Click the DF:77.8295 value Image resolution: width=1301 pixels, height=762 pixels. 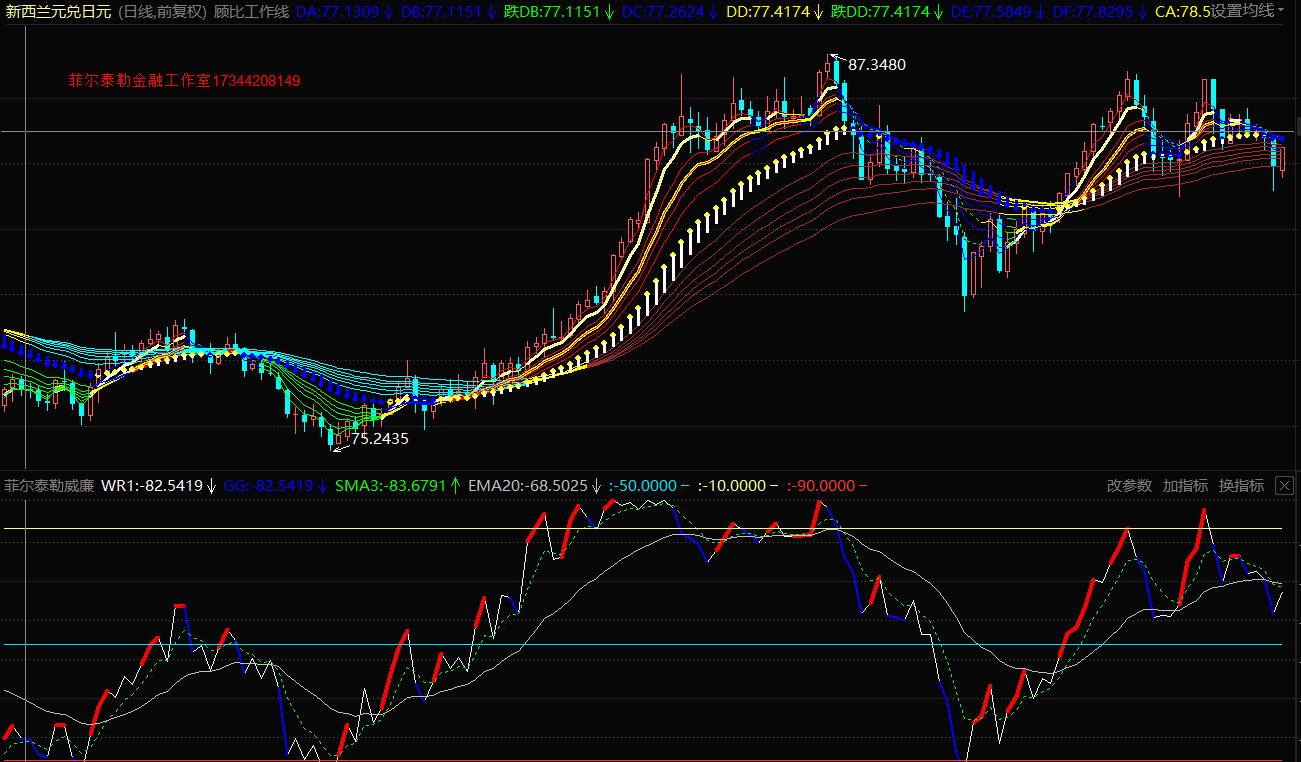coord(1093,12)
